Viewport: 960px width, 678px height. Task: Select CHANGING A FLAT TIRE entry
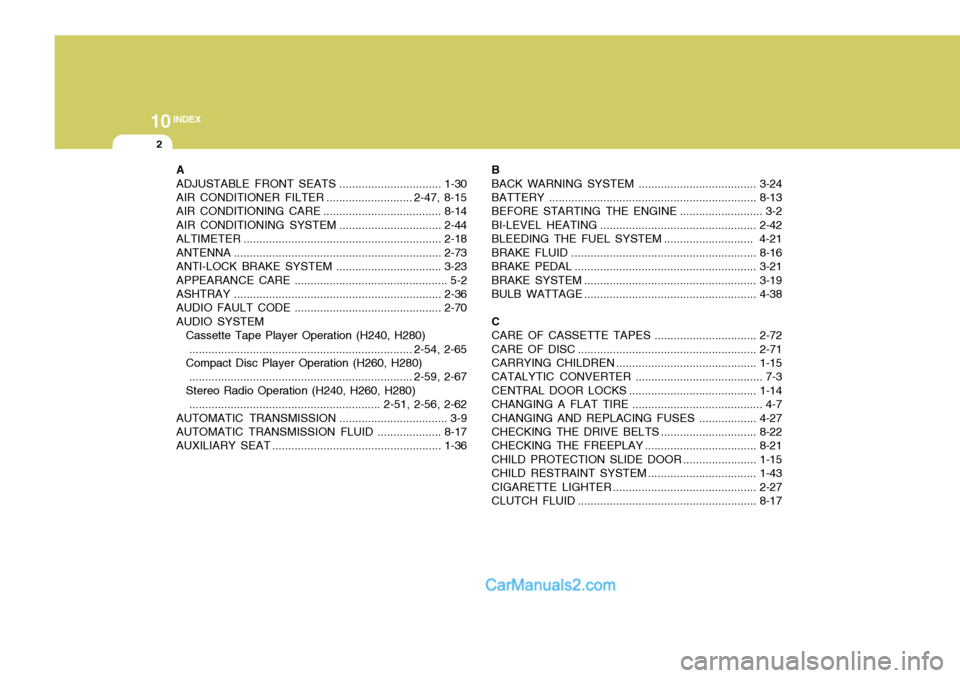point(637,404)
